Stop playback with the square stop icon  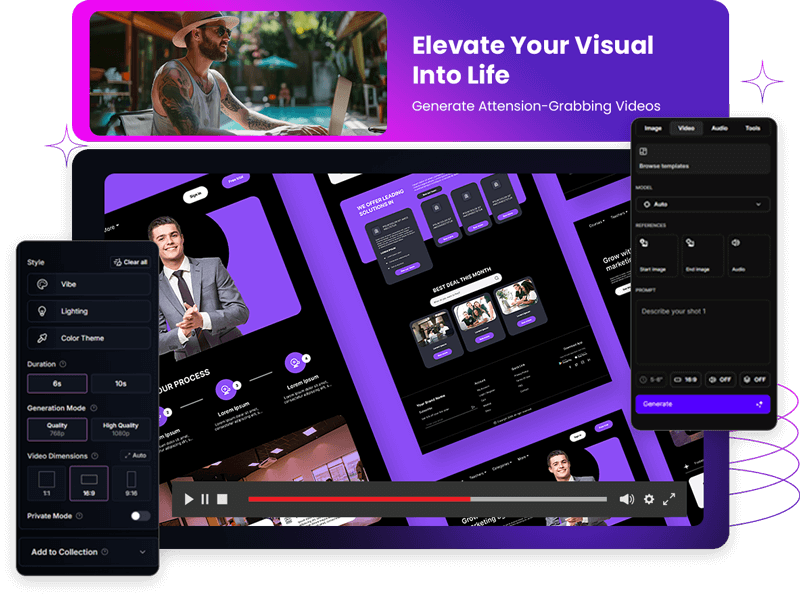pyautogui.click(x=222, y=499)
